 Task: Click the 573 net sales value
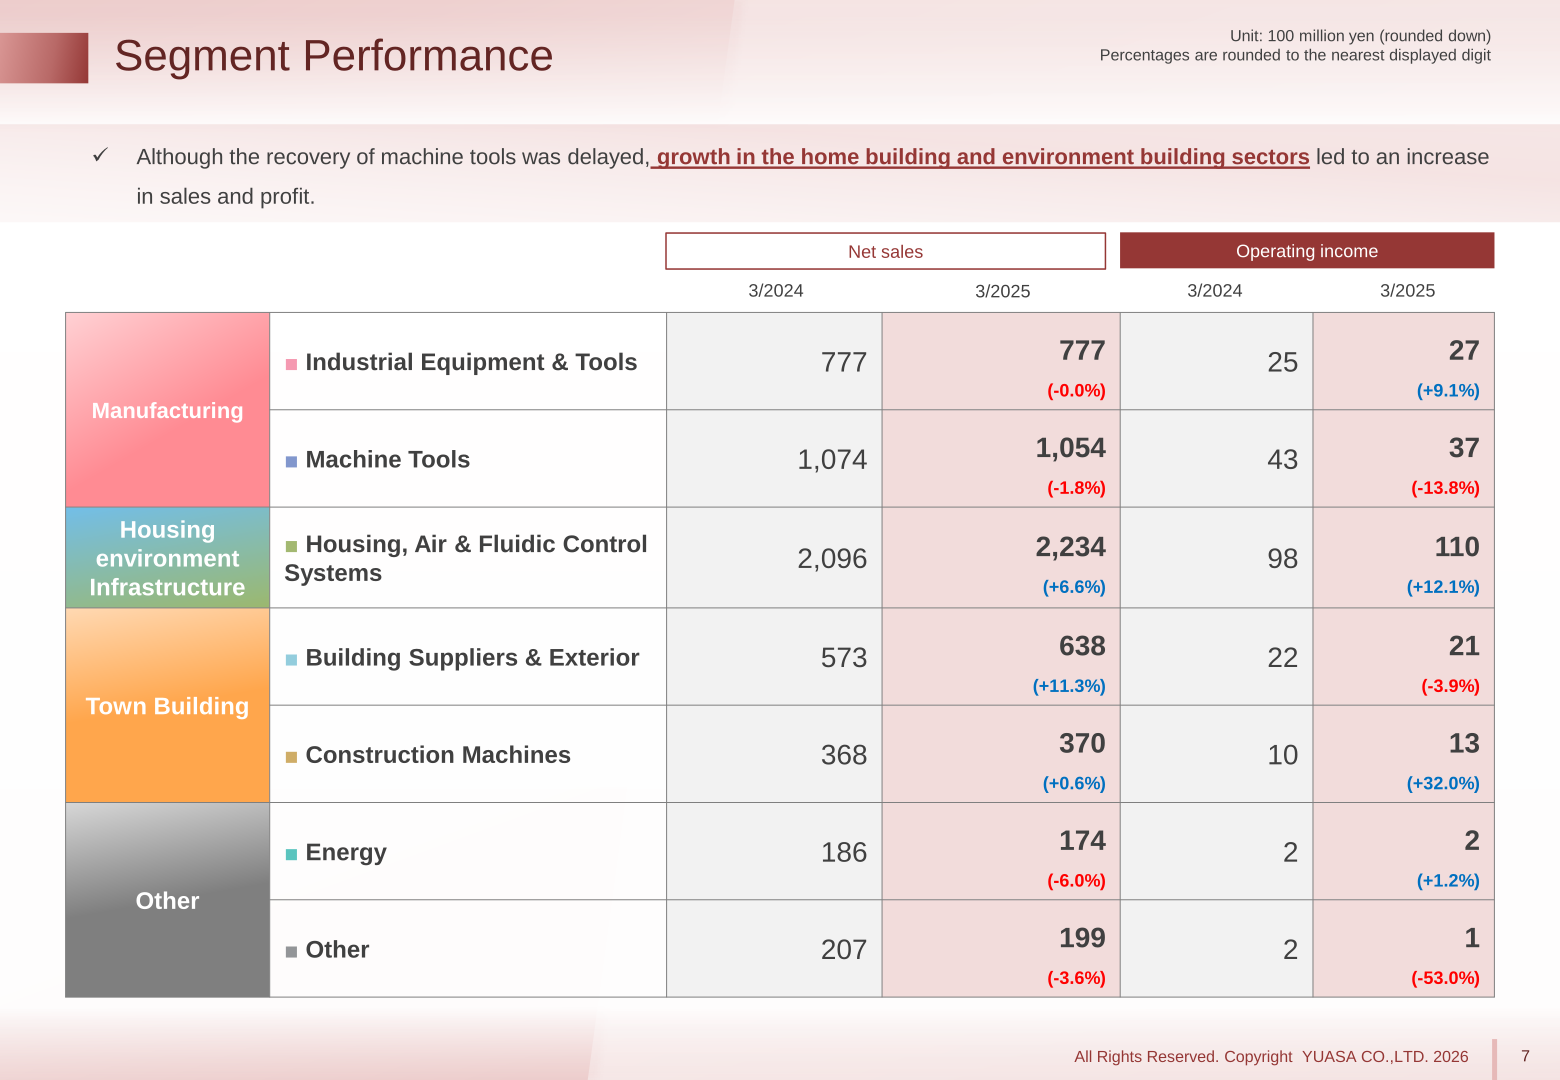pos(844,657)
